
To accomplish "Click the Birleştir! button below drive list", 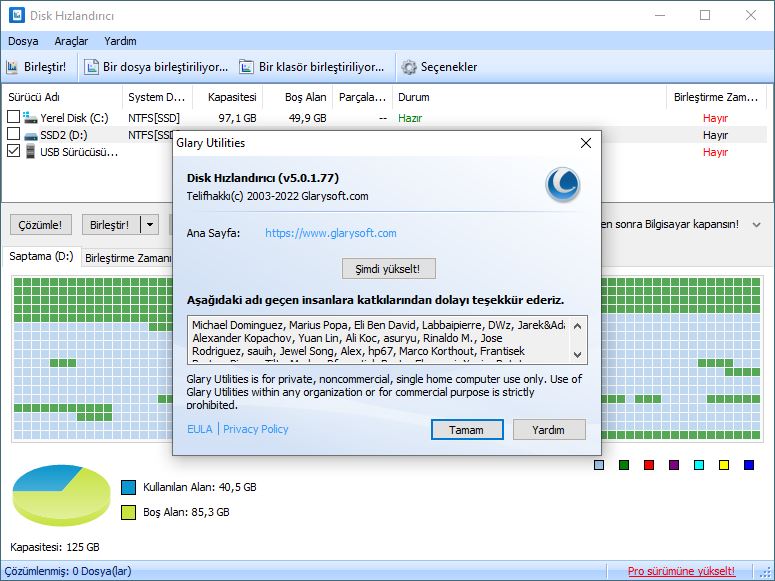I will (x=110, y=225).
